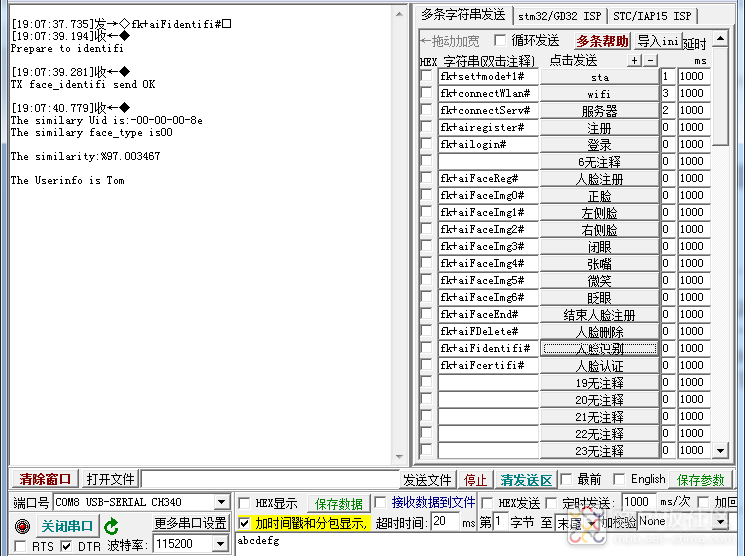The image size is (745, 556).
Task: Click the minus button above delay column
Action: point(650,60)
